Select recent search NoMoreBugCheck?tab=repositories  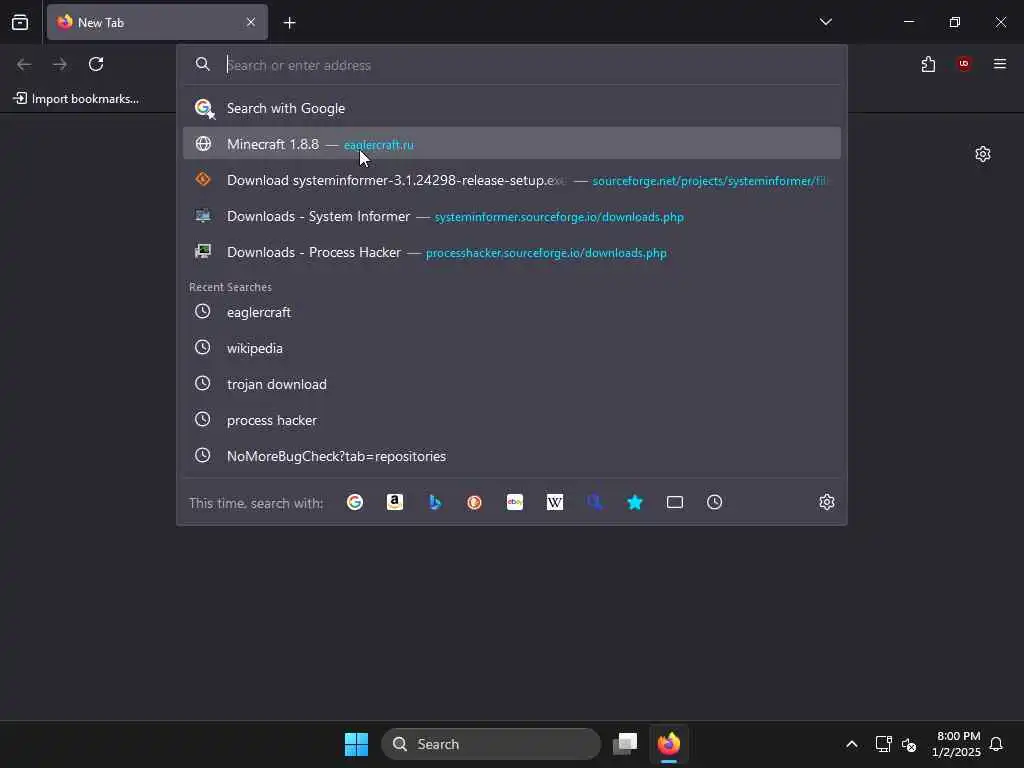coord(512,456)
